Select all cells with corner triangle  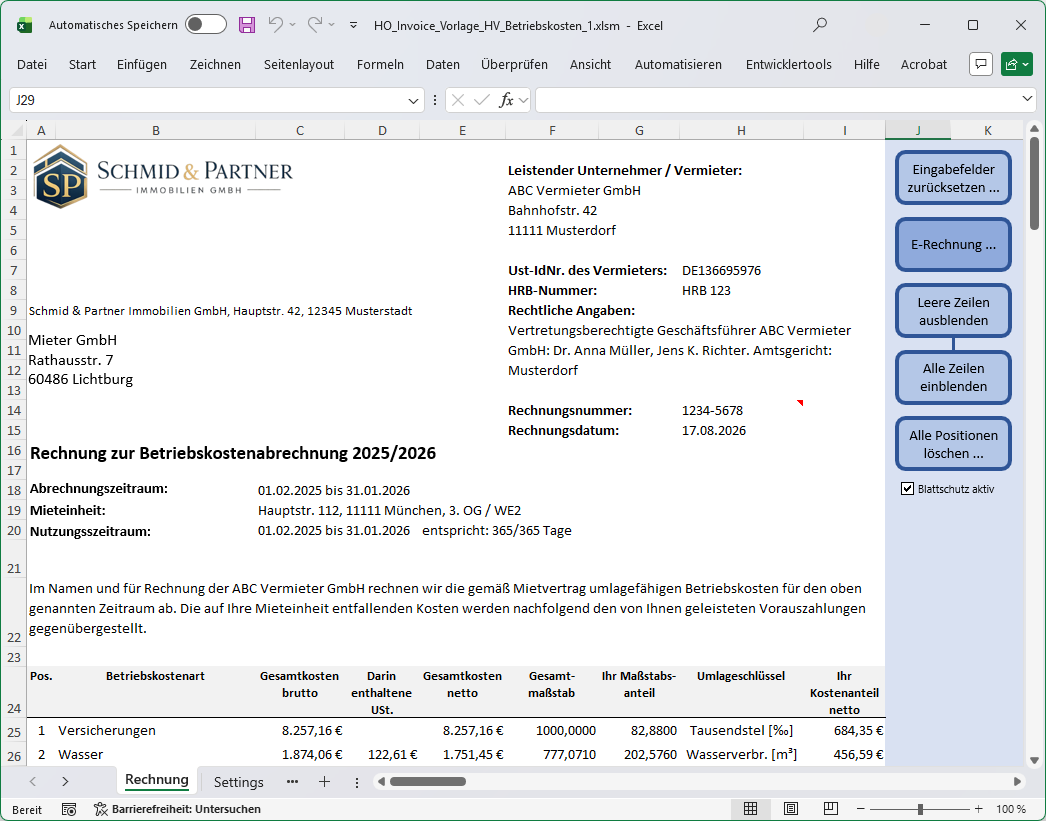pos(17,131)
